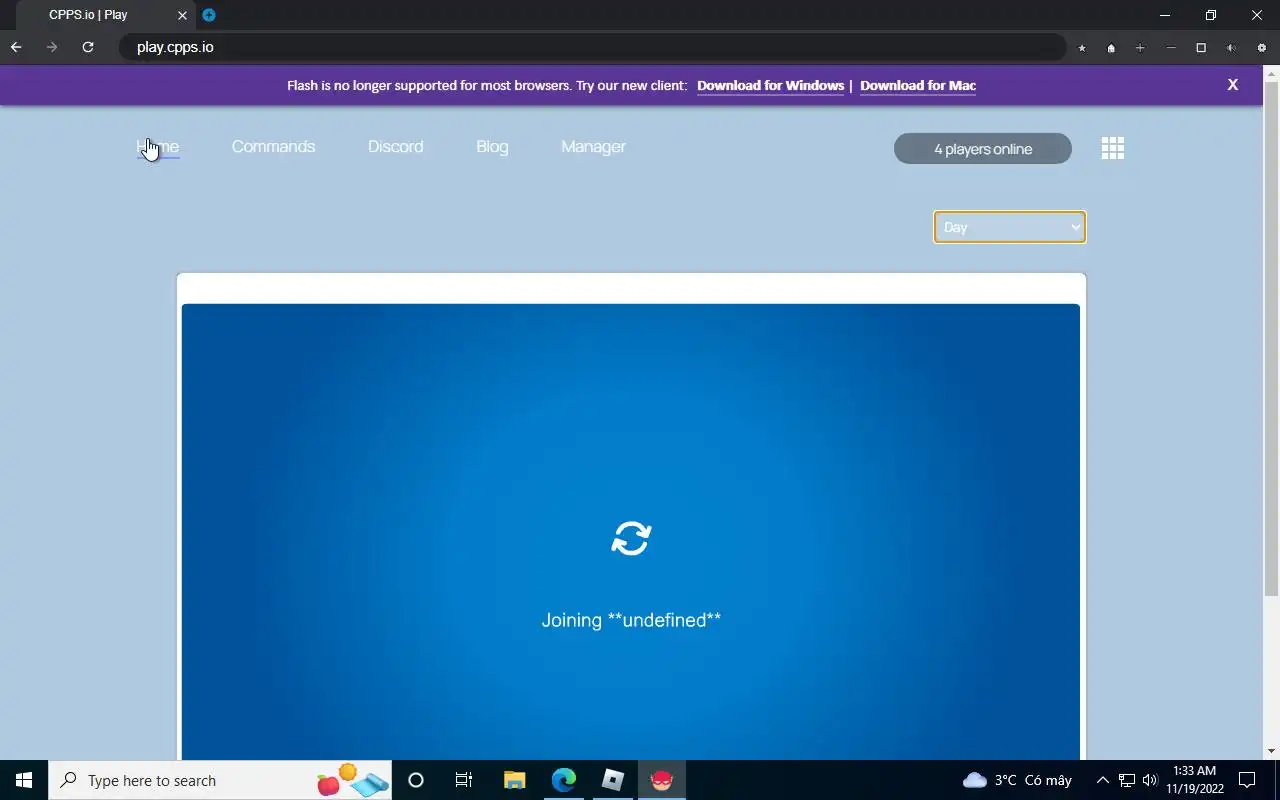This screenshot has height=800, width=1280.
Task: Open a new tab with plus button
Action: pos(209,15)
